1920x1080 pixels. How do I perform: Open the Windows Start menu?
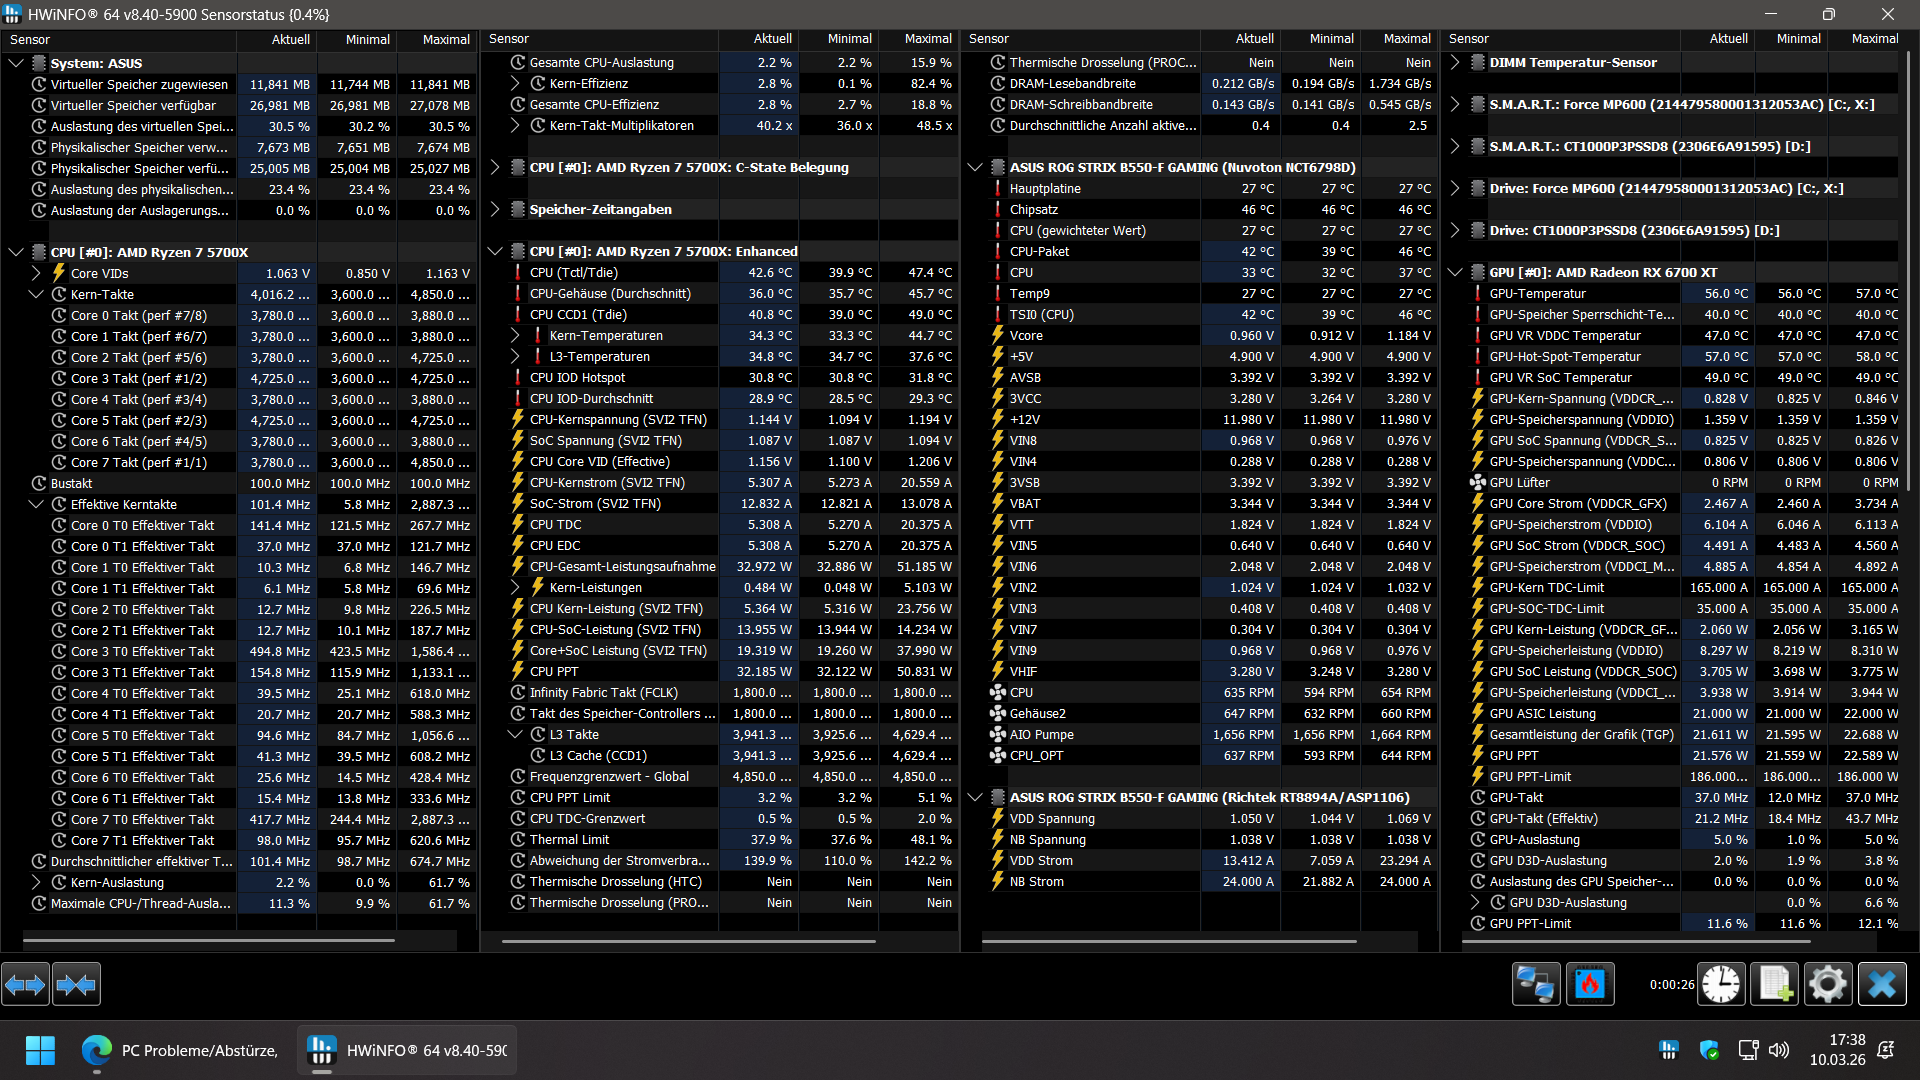coord(40,1051)
